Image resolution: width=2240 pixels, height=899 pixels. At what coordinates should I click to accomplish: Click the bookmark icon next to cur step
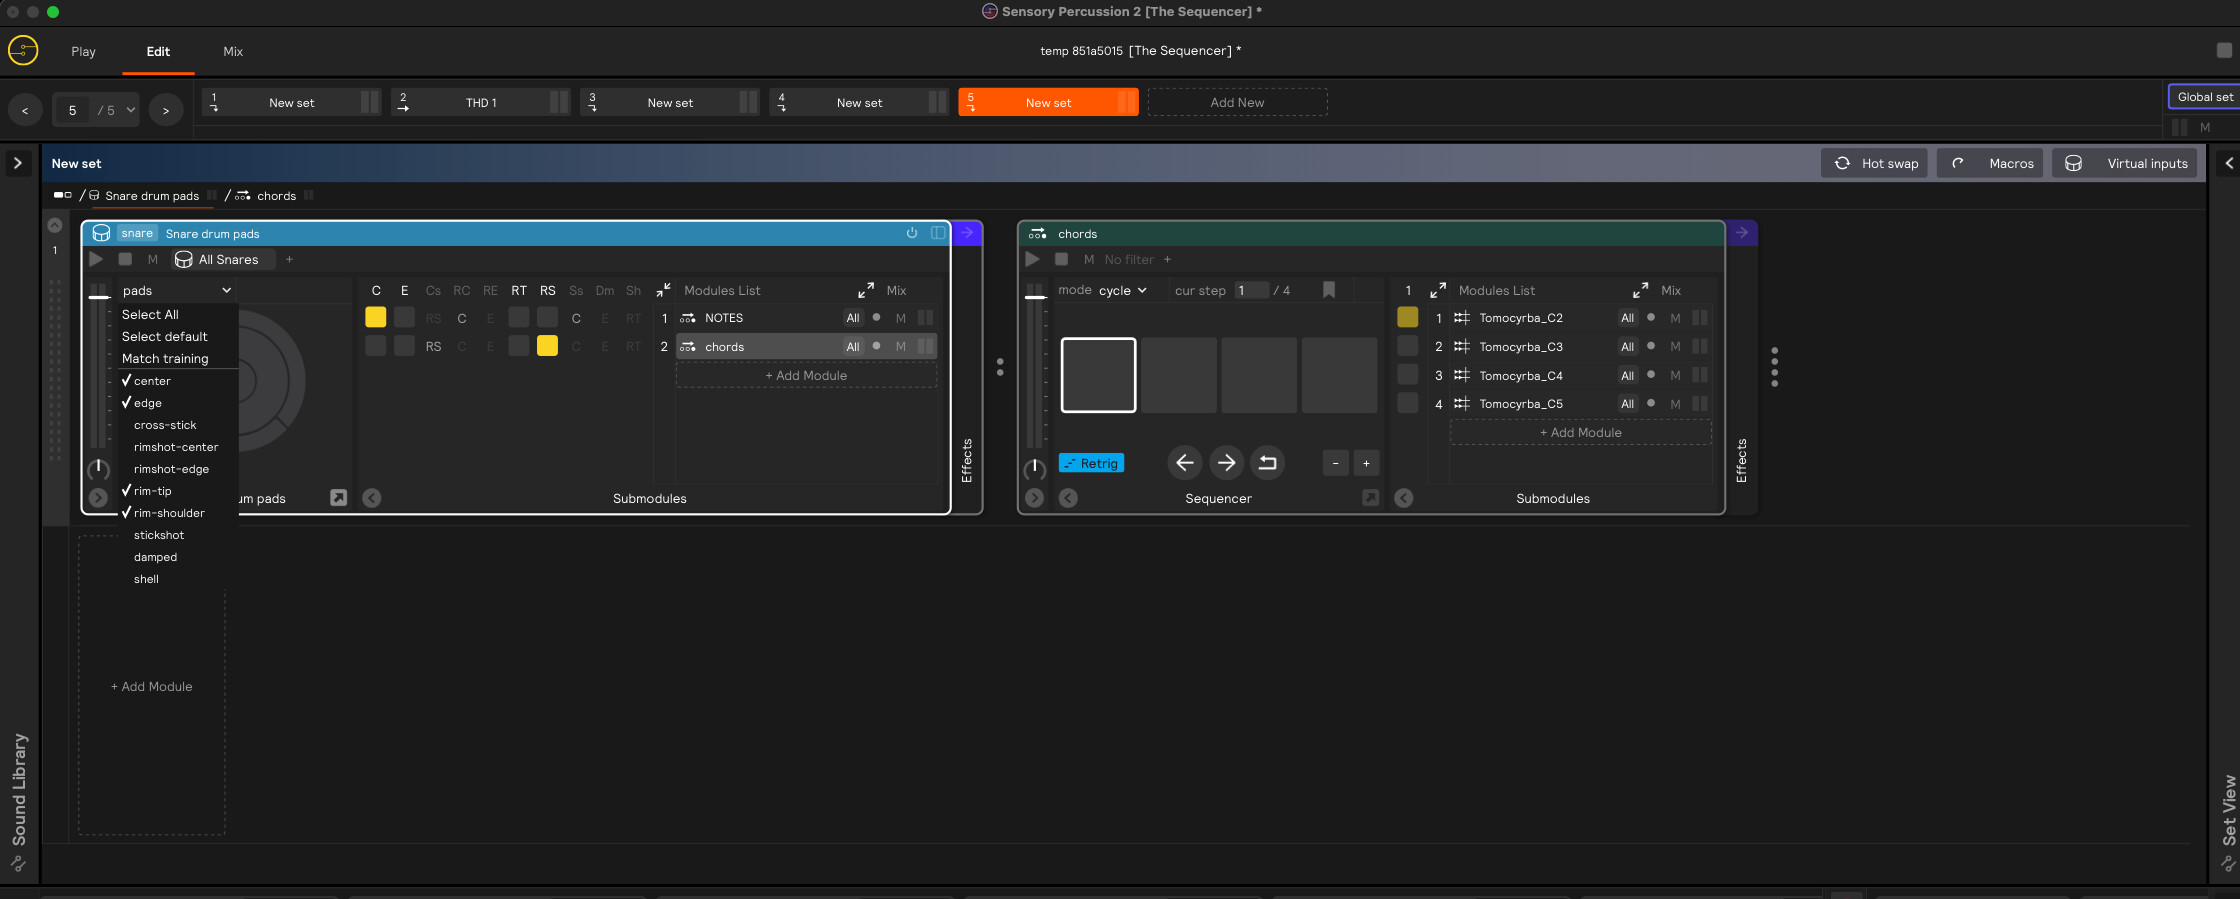click(1329, 290)
